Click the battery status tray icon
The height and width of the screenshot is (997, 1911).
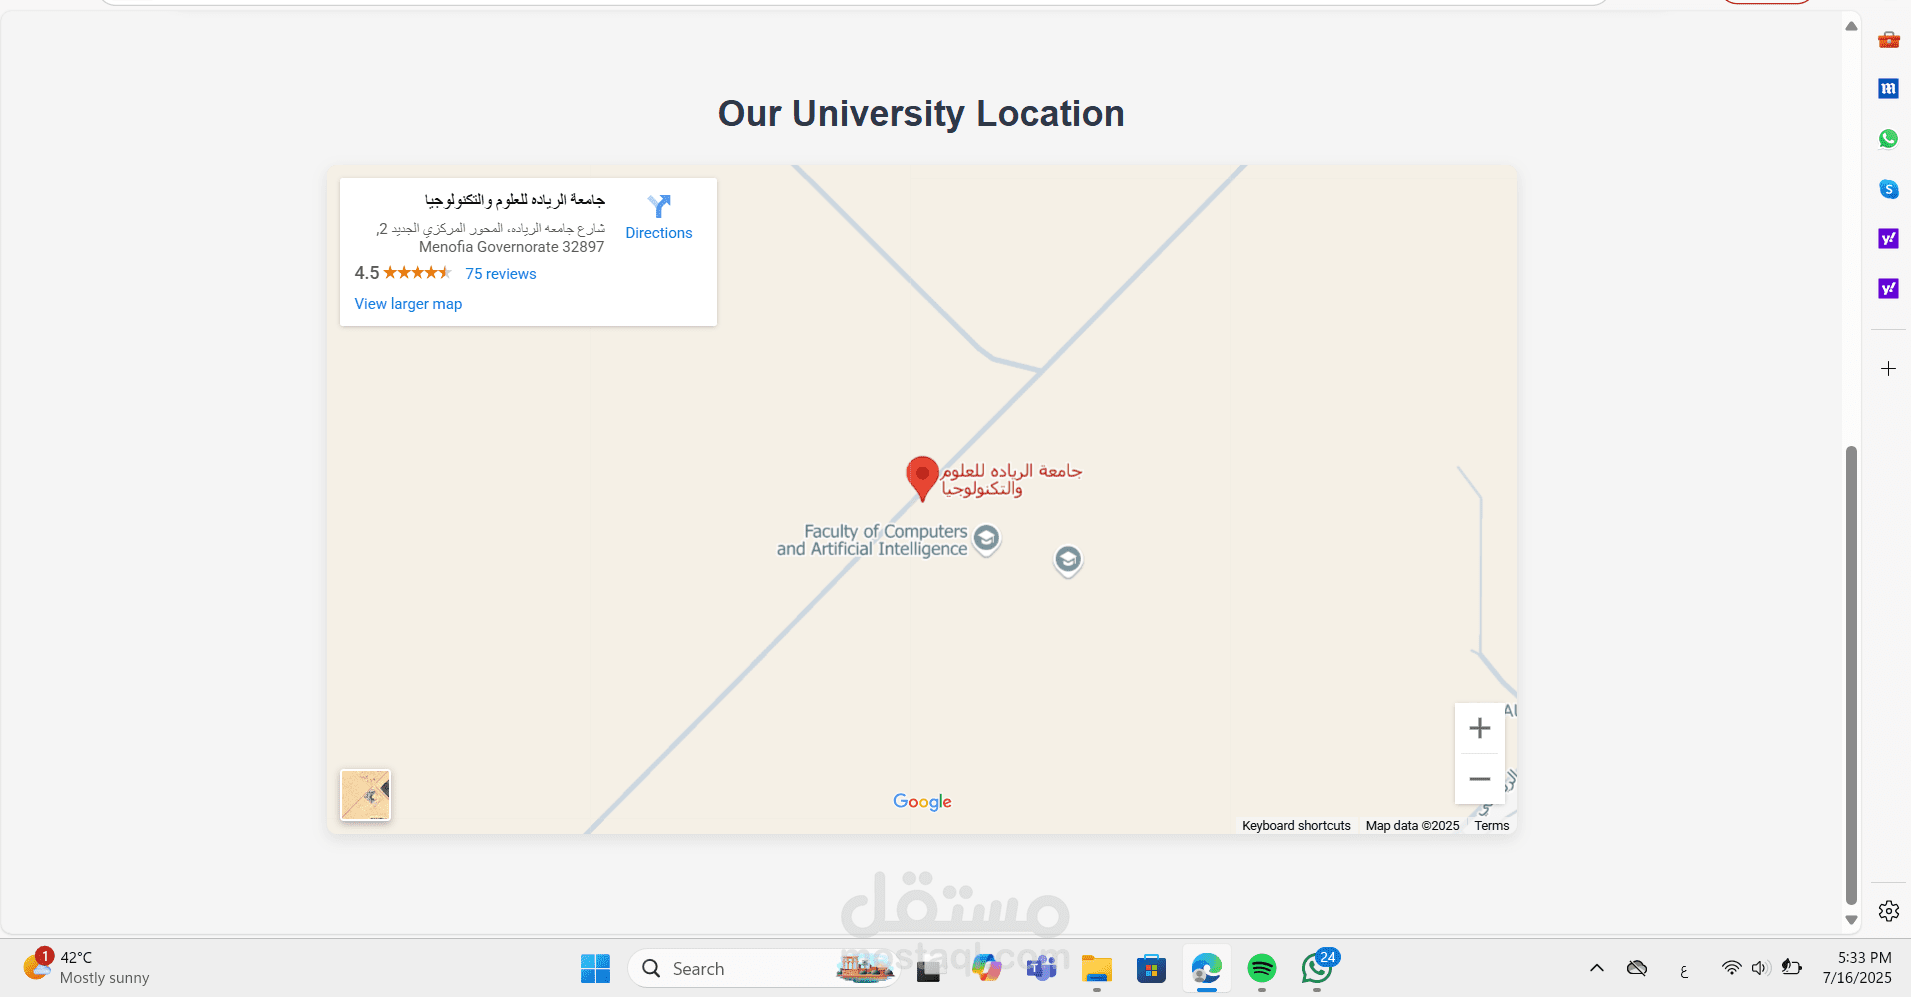(x=1792, y=968)
